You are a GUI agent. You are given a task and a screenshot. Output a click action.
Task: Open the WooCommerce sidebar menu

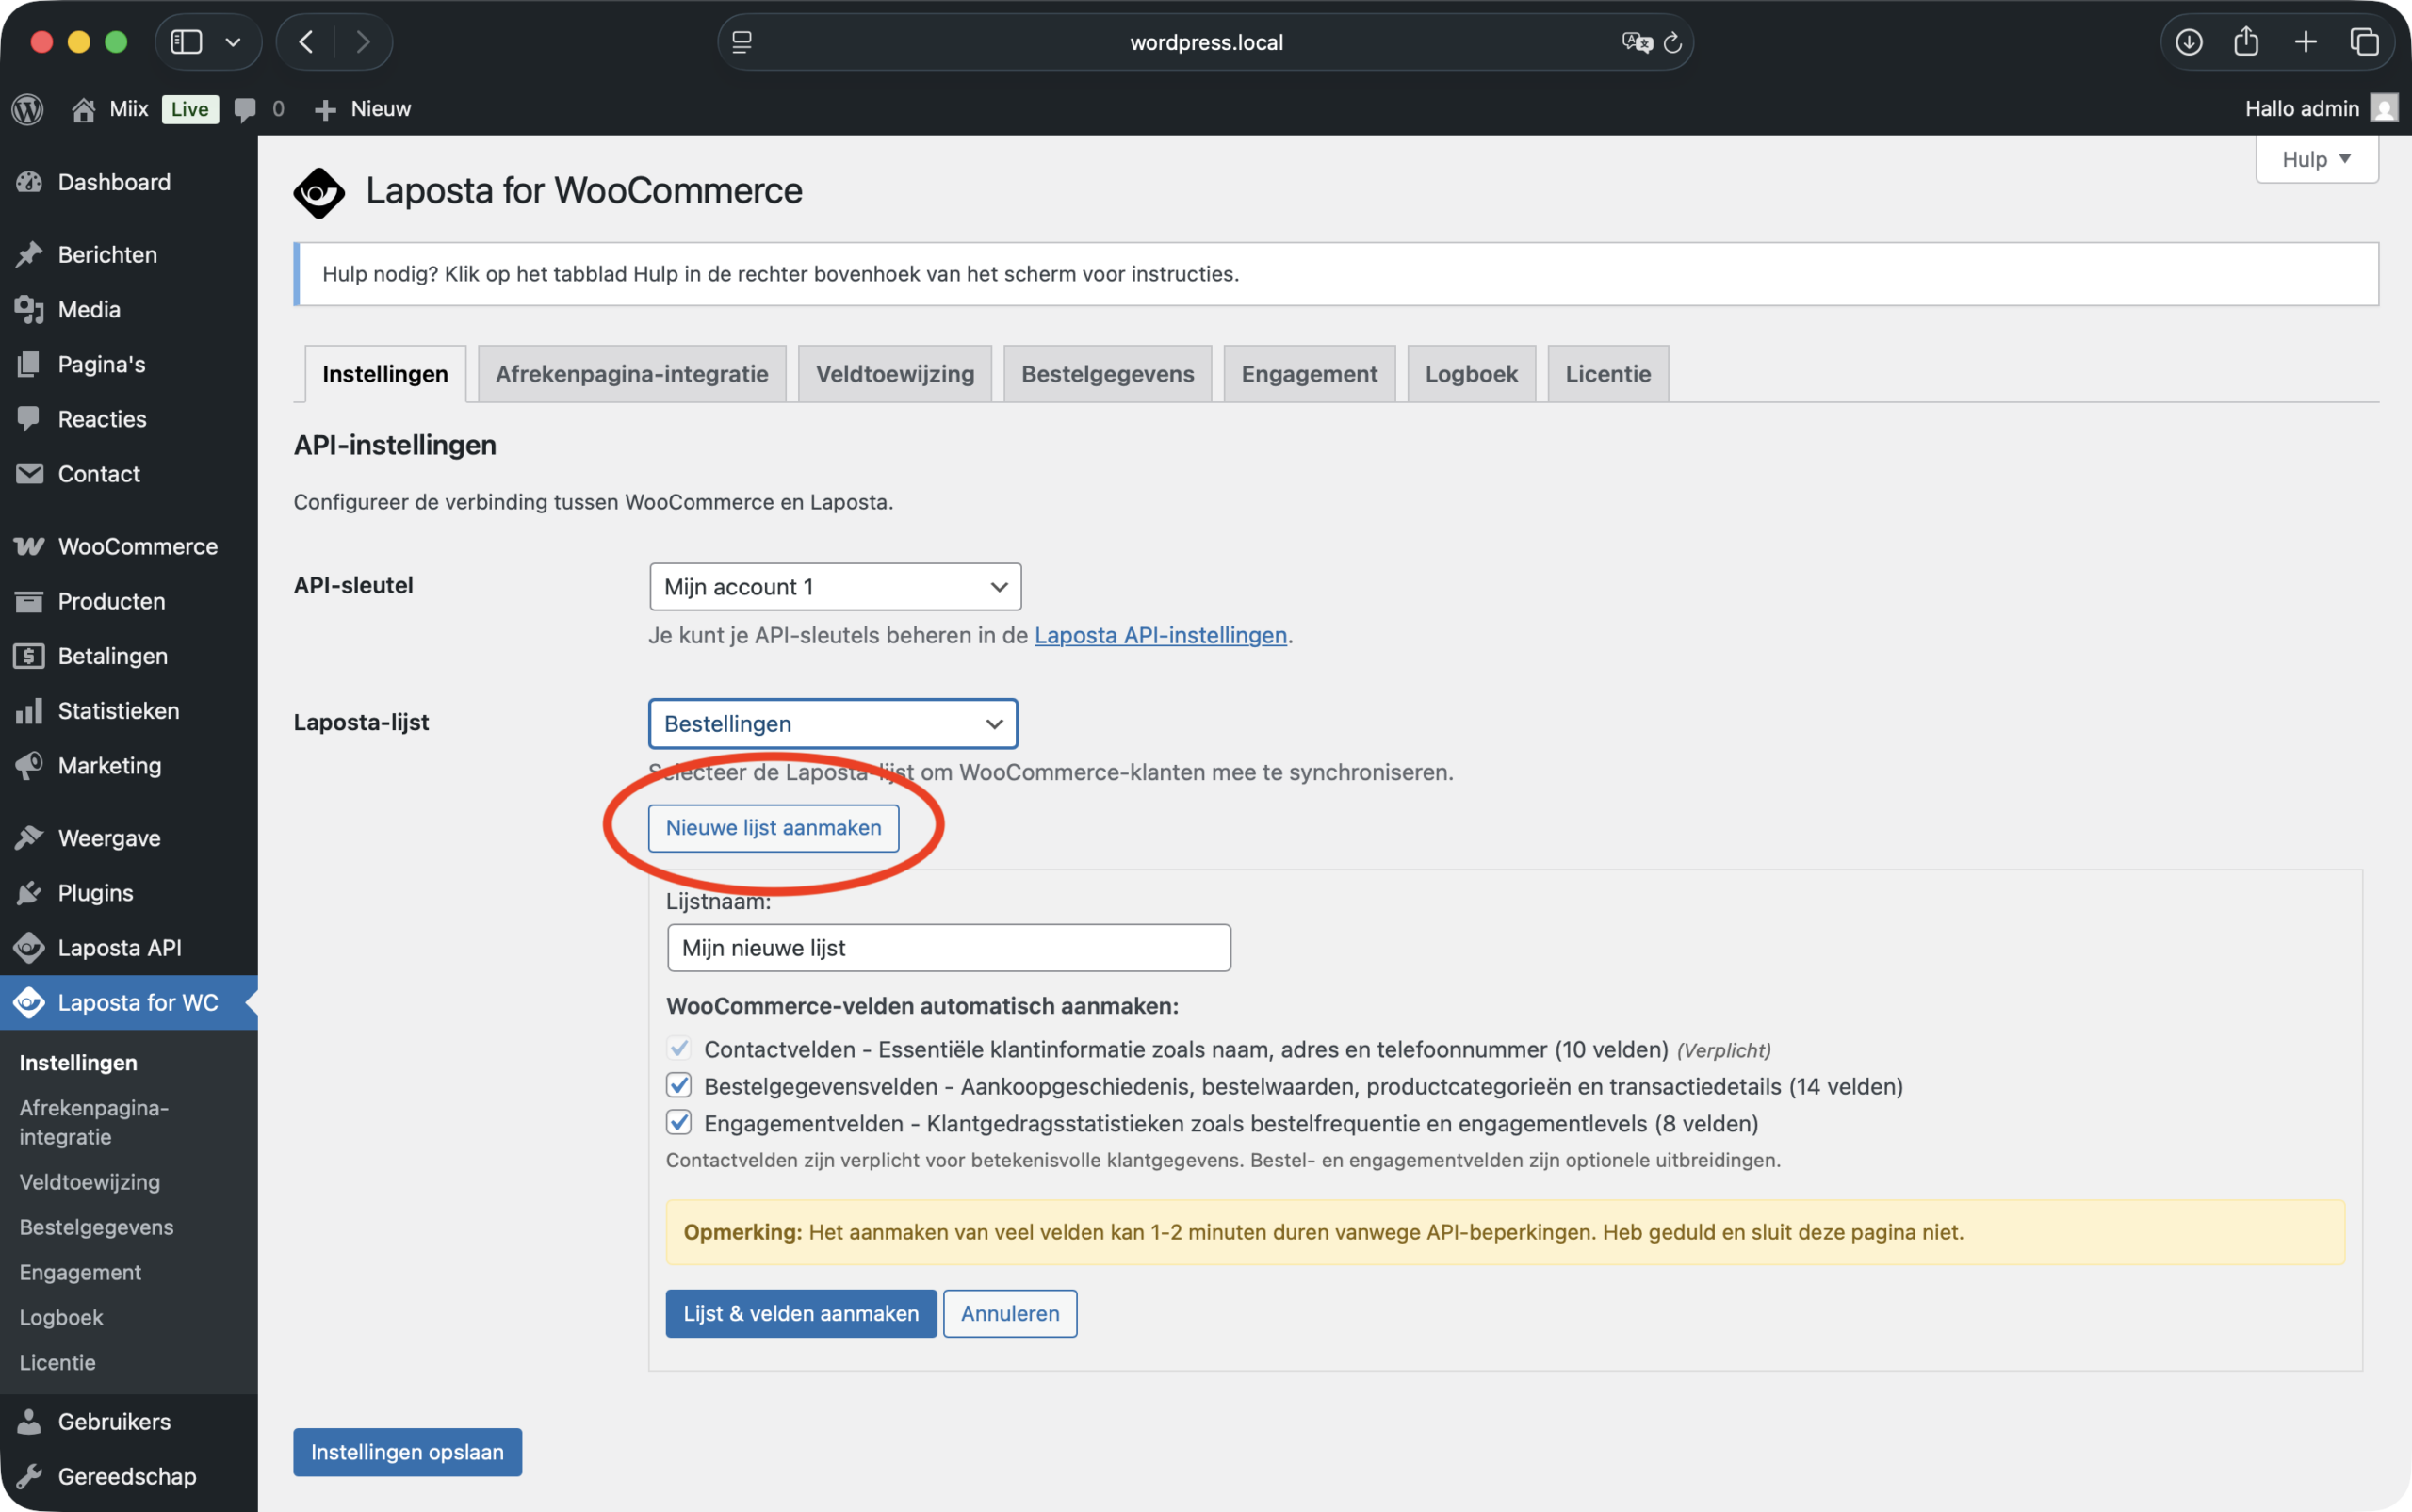(x=137, y=546)
